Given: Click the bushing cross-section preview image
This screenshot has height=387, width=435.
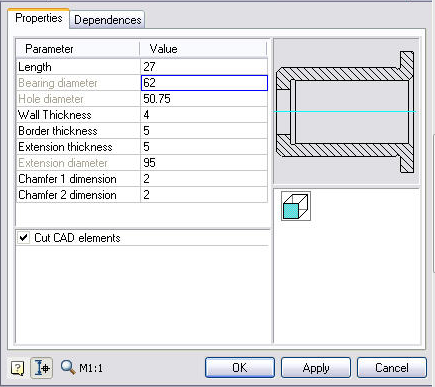Looking at the screenshot, I should click(346, 112).
